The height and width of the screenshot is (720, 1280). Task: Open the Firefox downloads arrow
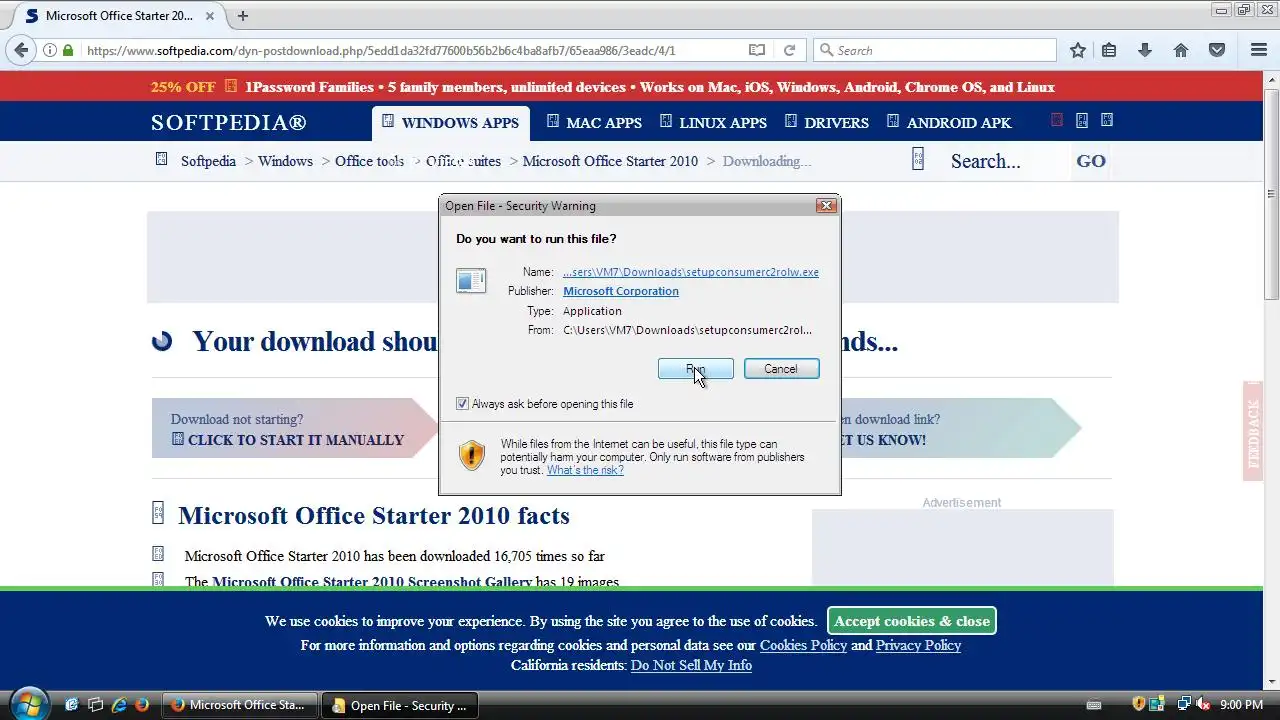(1145, 50)
